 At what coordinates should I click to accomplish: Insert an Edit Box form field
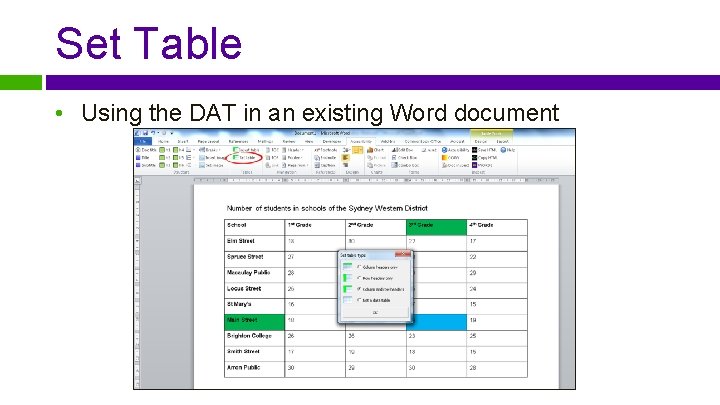pyautogui.click(x=402, y=150)
